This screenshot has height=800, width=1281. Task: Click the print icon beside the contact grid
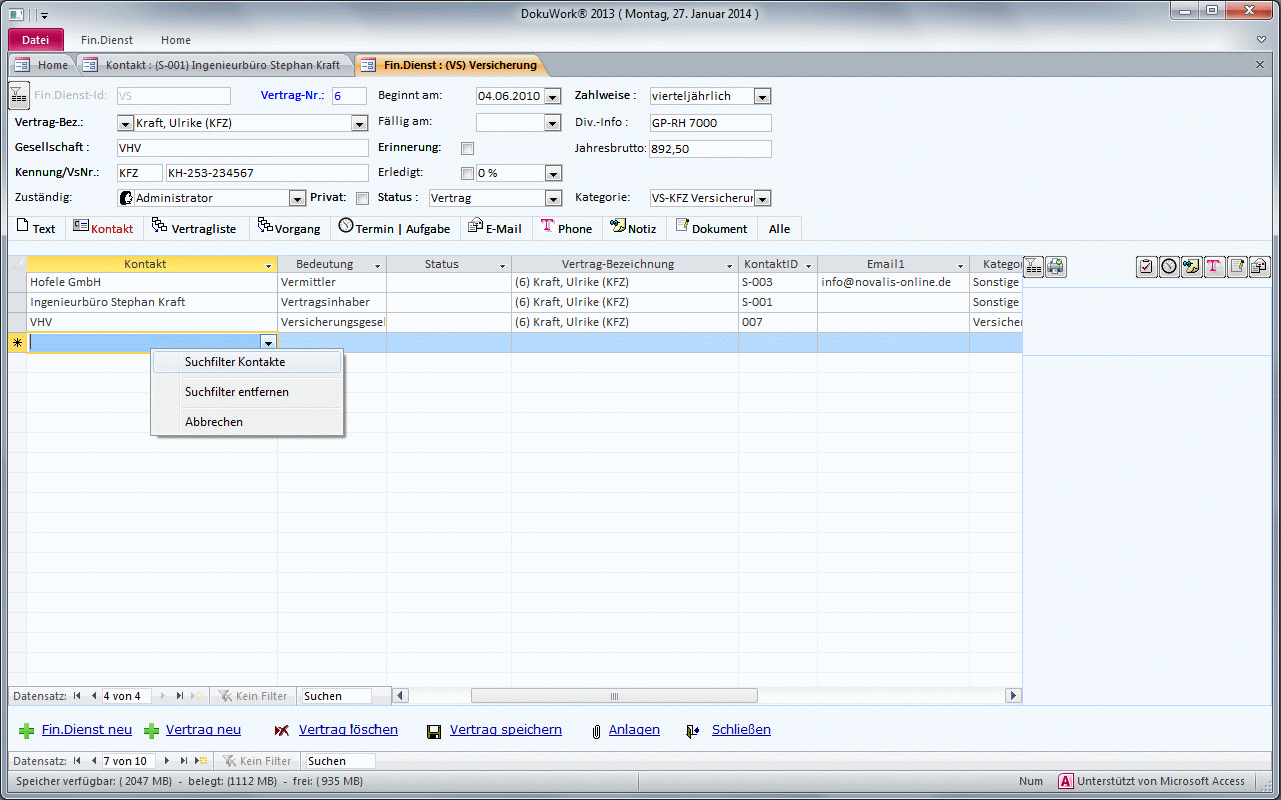point(1056,266)
